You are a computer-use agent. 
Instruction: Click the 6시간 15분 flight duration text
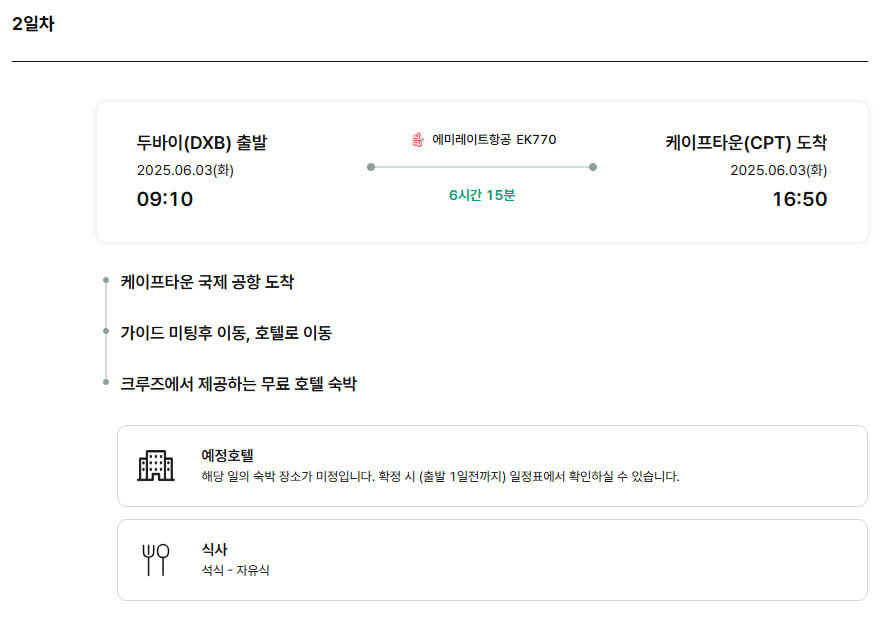[482, 195]
